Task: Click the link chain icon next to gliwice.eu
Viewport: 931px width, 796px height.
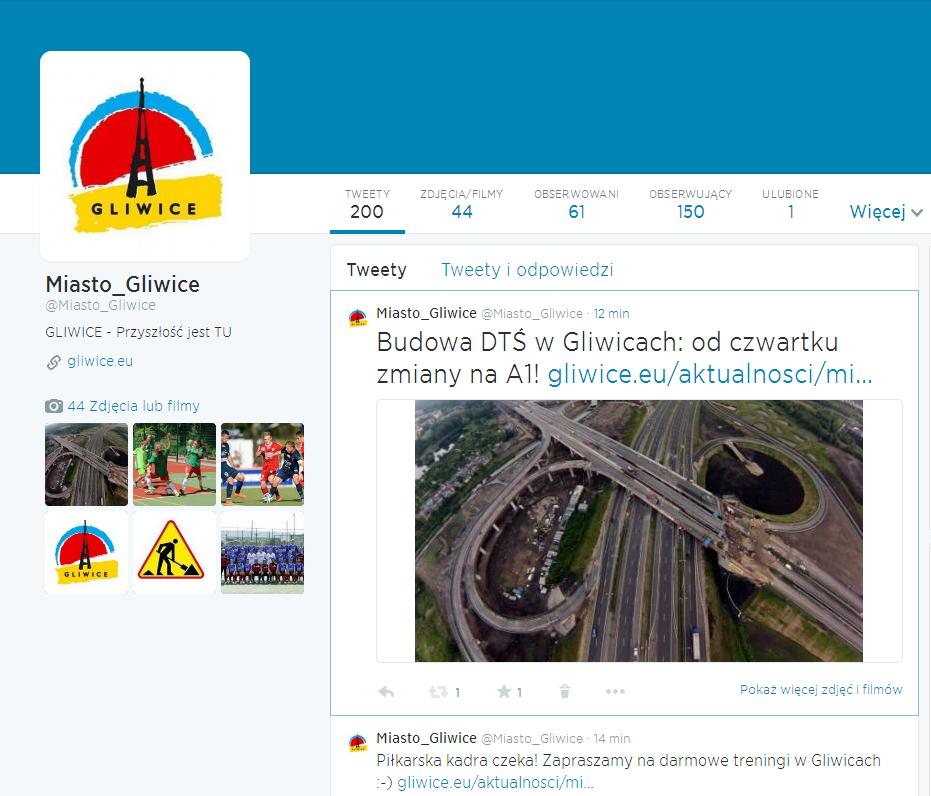Action: coord(53,362)
